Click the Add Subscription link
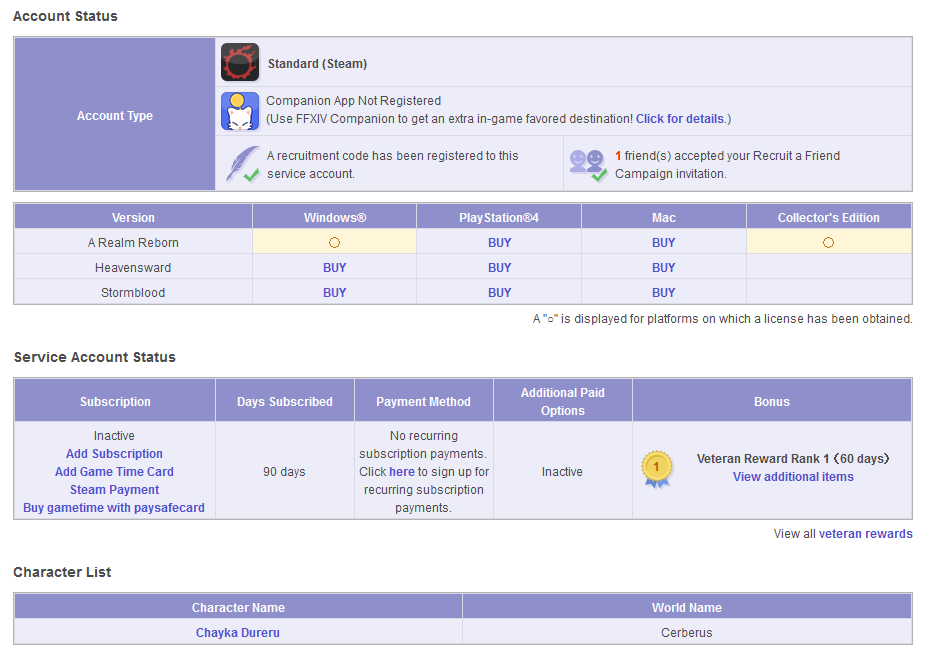 [114, 453]
